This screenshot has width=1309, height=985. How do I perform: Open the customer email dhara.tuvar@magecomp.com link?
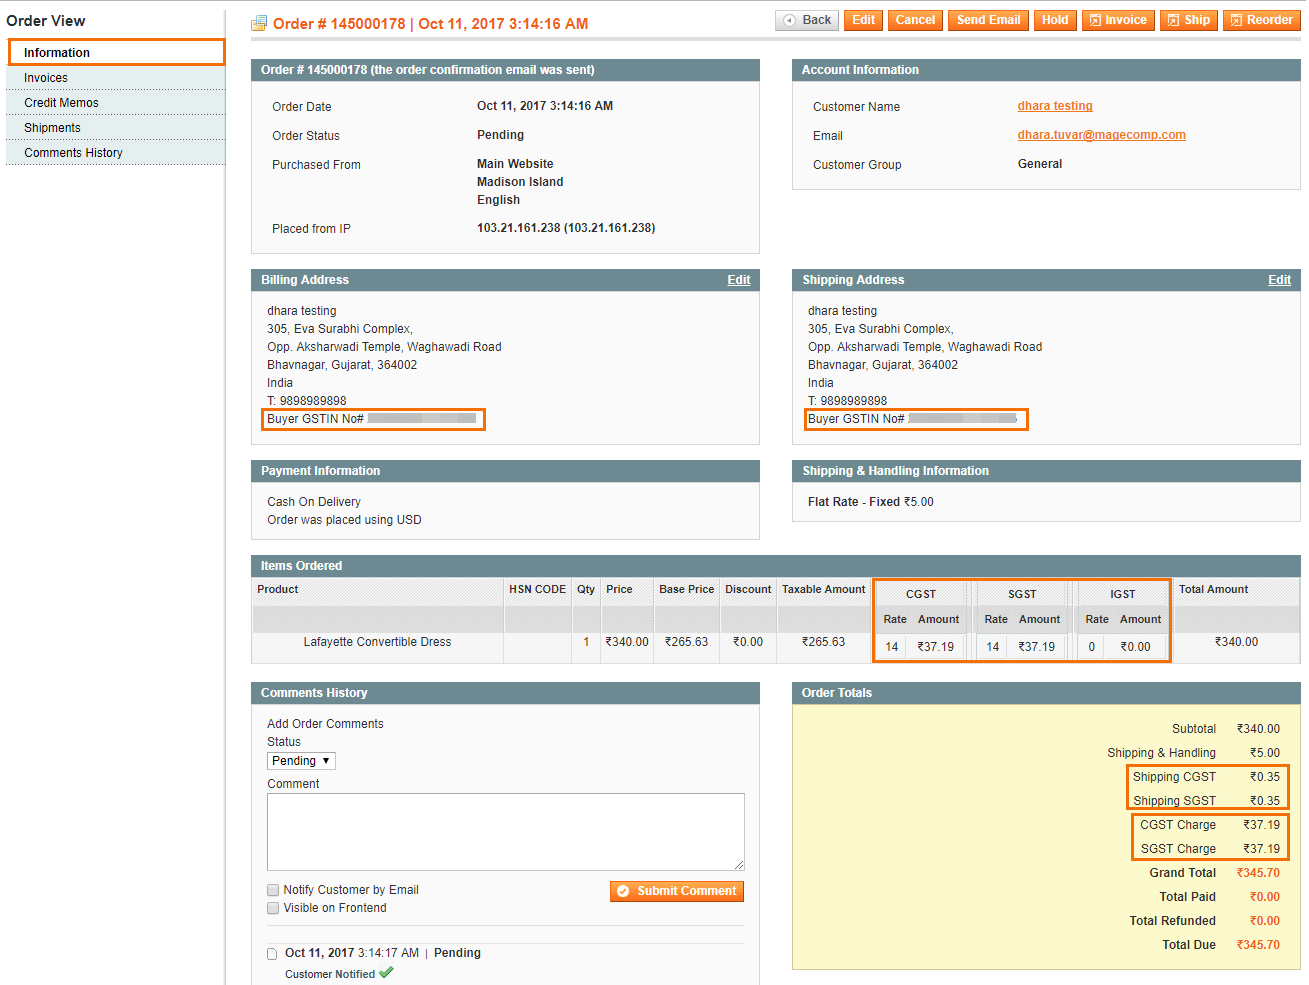click(x=1101, y=134)
